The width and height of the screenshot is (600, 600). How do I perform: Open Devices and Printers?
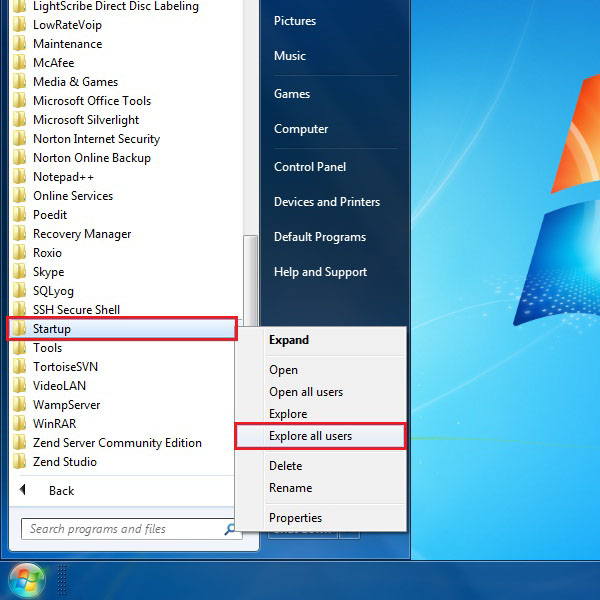327,202
